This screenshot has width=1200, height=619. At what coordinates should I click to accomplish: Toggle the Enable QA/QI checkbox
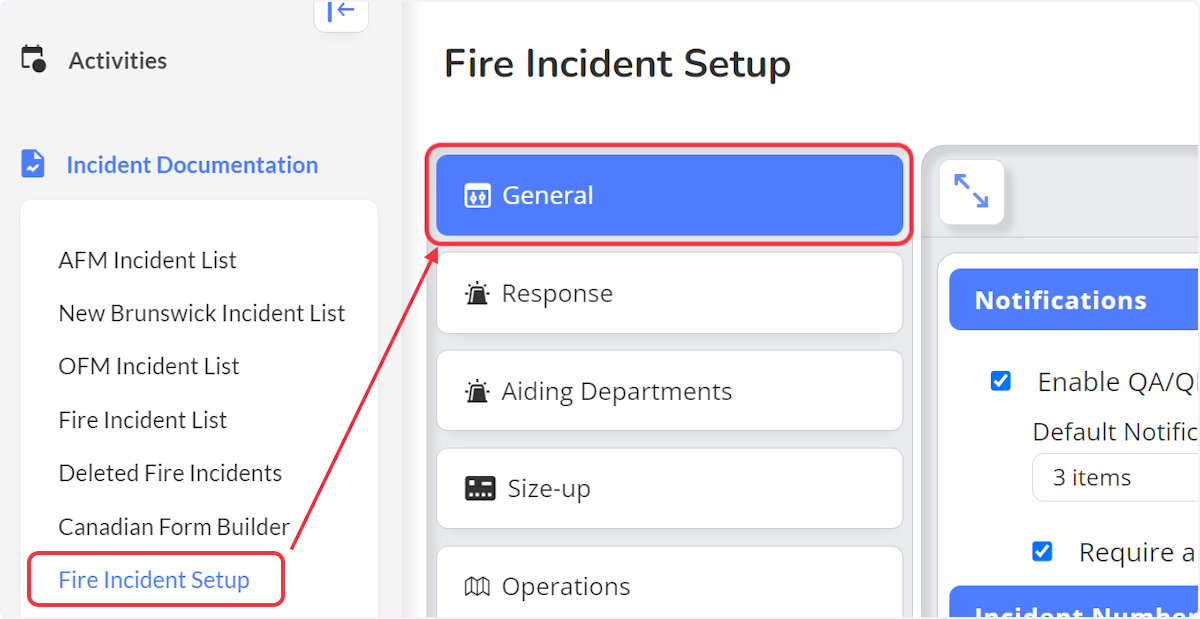1000,381
